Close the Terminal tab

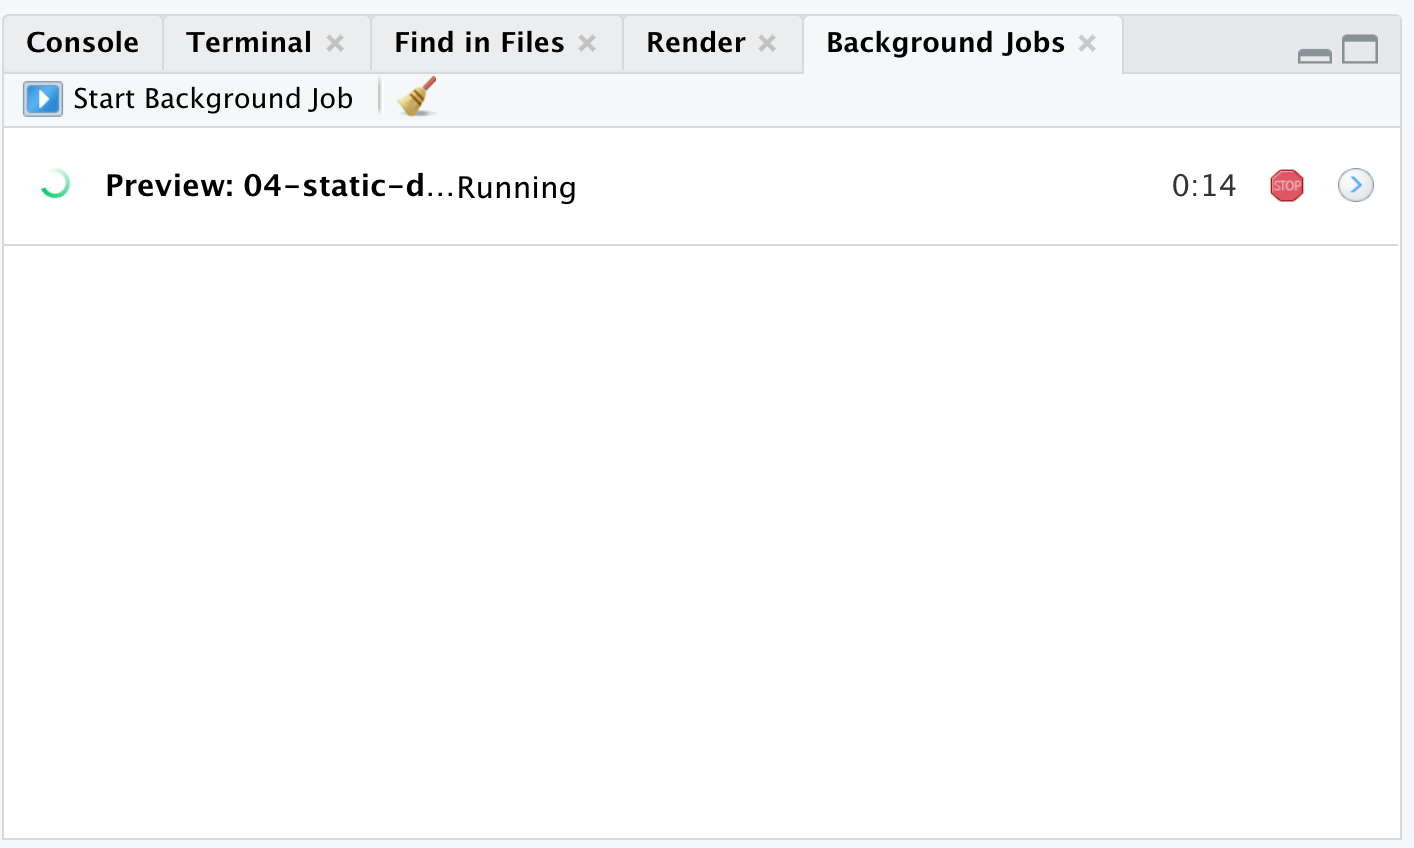pyautogui.click(x=336, y=43)
